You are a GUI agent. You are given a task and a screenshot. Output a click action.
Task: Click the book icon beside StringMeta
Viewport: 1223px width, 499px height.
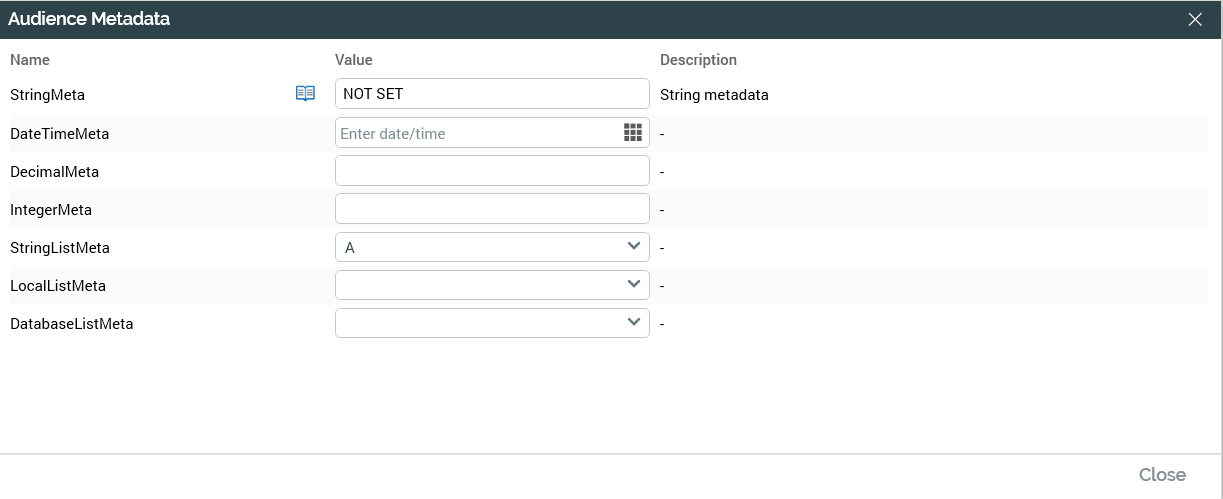click(x=305, y=94)
